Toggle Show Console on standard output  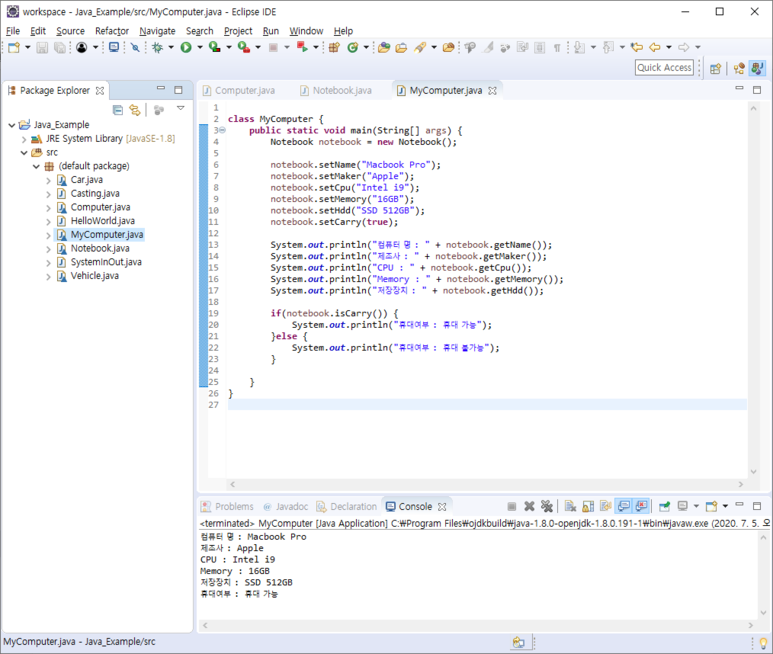pos(624,506)
